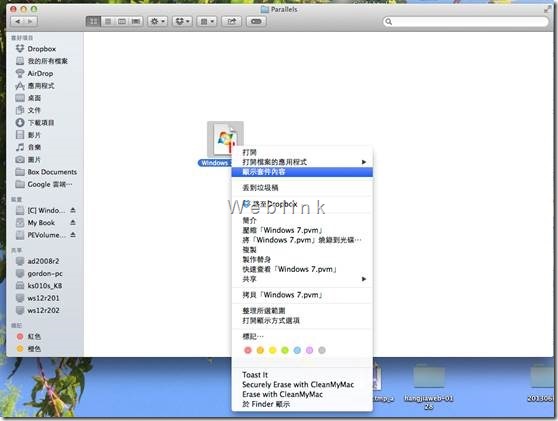Open the arrange-by toolbar dropdown
Screen dimensions: 558x421
click(207, 22)
